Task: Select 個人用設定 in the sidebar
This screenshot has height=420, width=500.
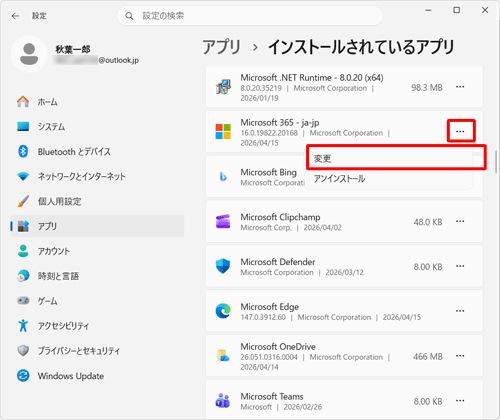Action: [x=97, y=201]
